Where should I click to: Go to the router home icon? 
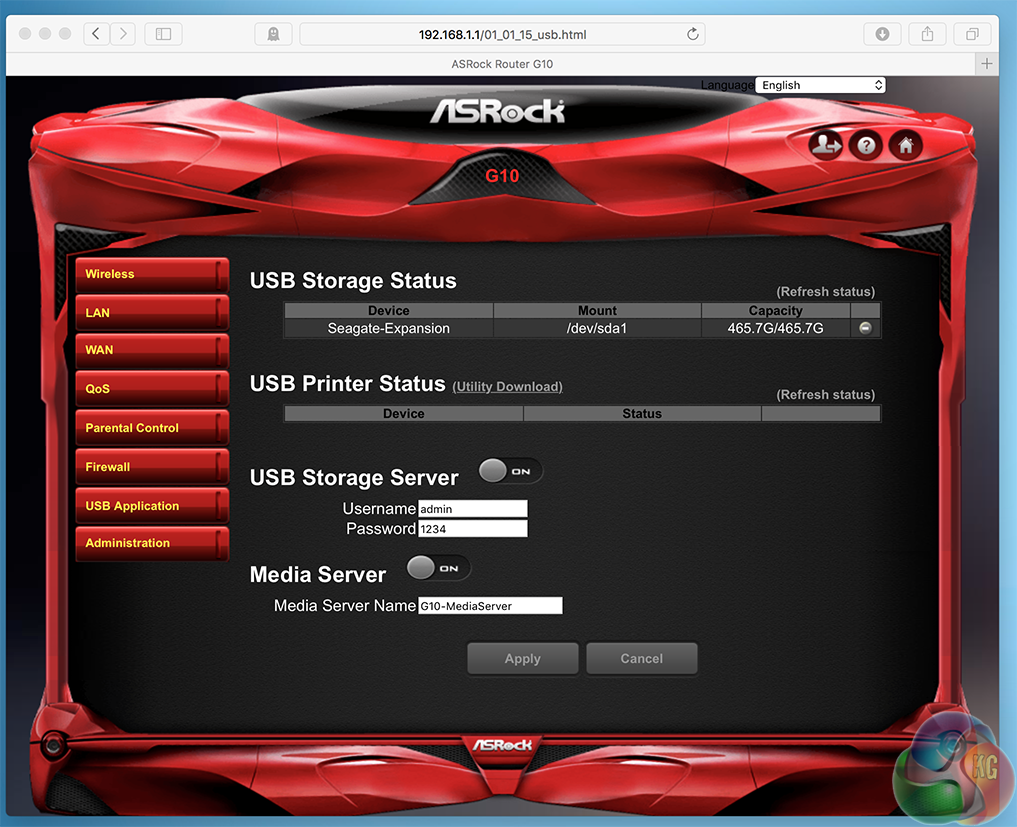(x=905, y=145)
